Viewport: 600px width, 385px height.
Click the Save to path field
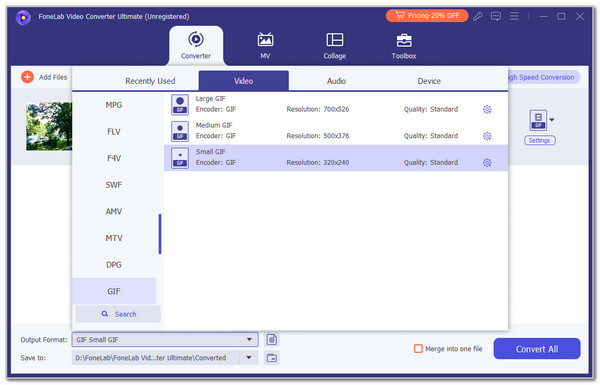click(155, 358)
